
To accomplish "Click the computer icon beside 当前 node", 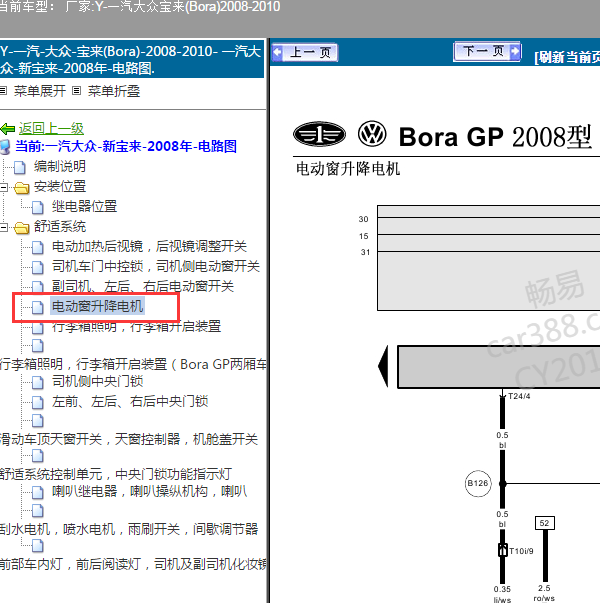I will 5,147.
